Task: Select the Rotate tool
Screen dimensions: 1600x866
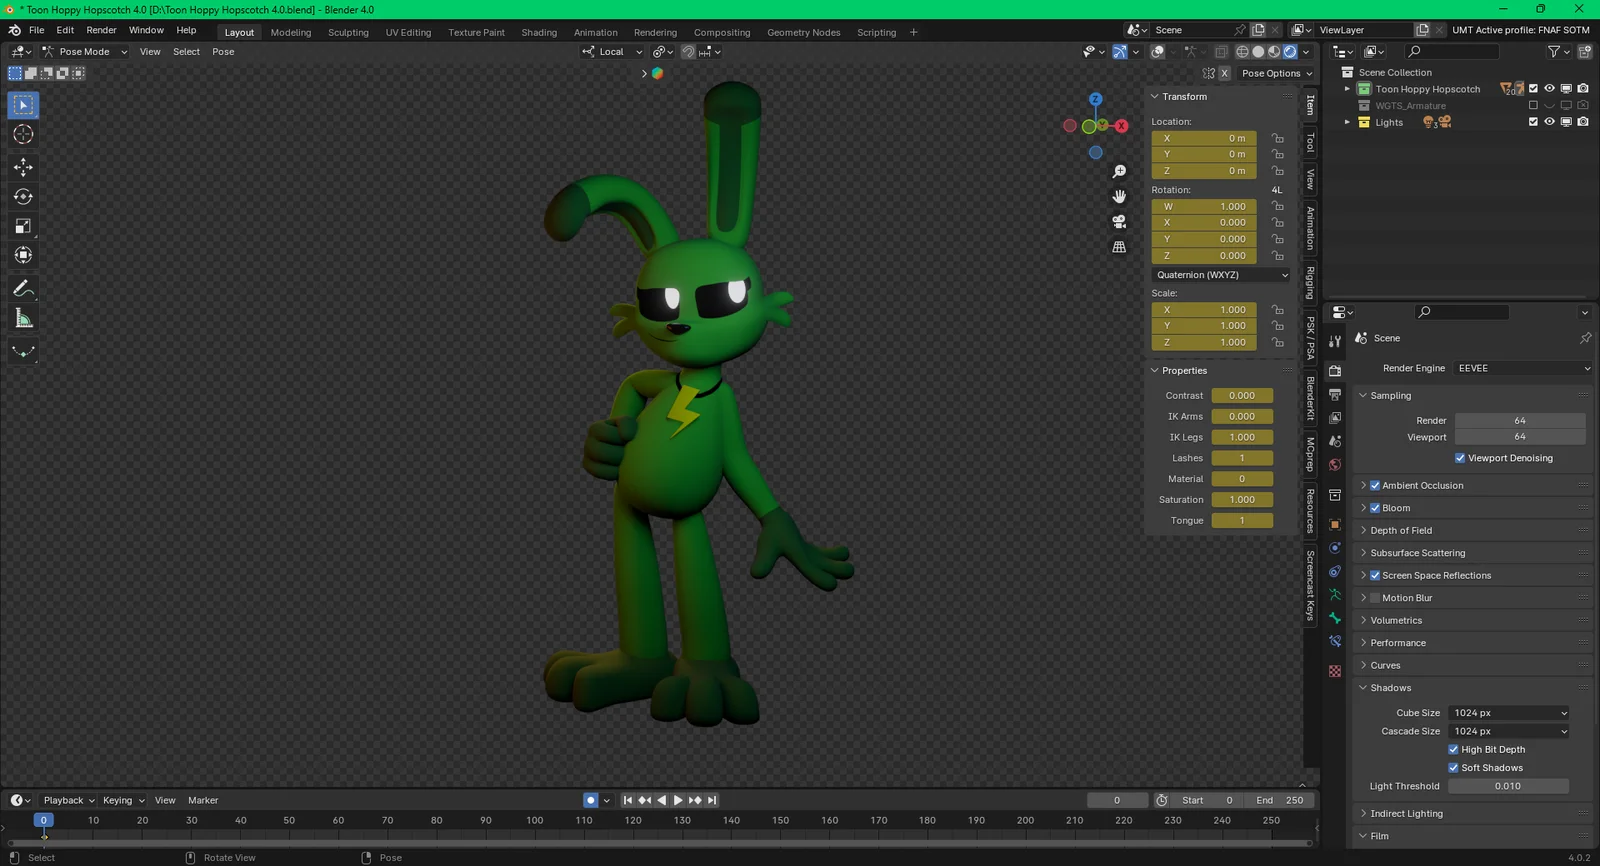Action: [23, 197]
